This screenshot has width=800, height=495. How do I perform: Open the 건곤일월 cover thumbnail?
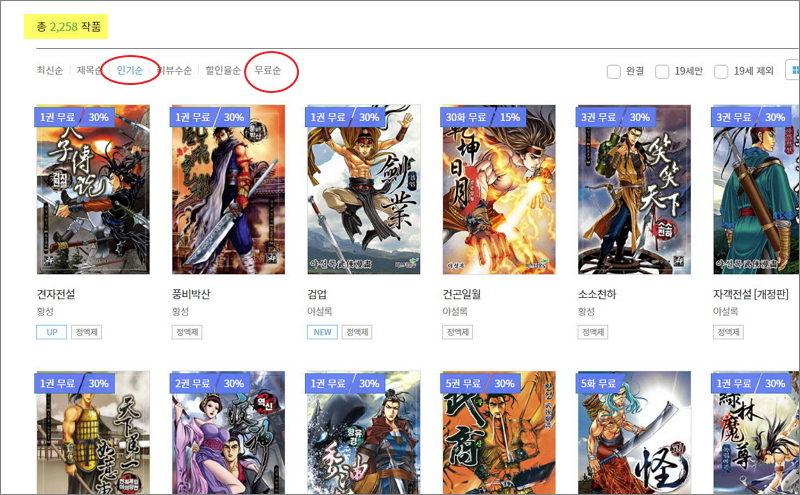499,190
